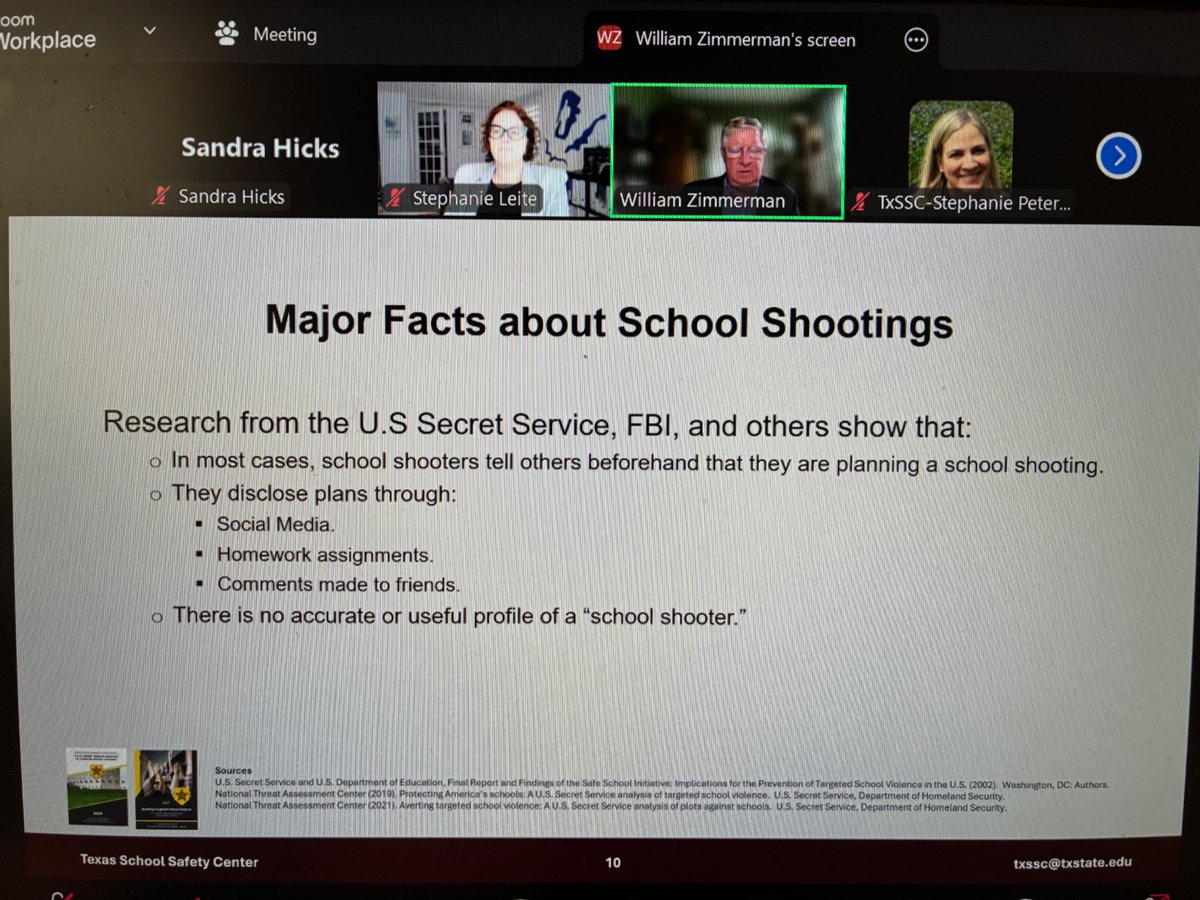Select William Zimmerman's screen label
The image size is (1200, 900).
[x=746, y=40]
